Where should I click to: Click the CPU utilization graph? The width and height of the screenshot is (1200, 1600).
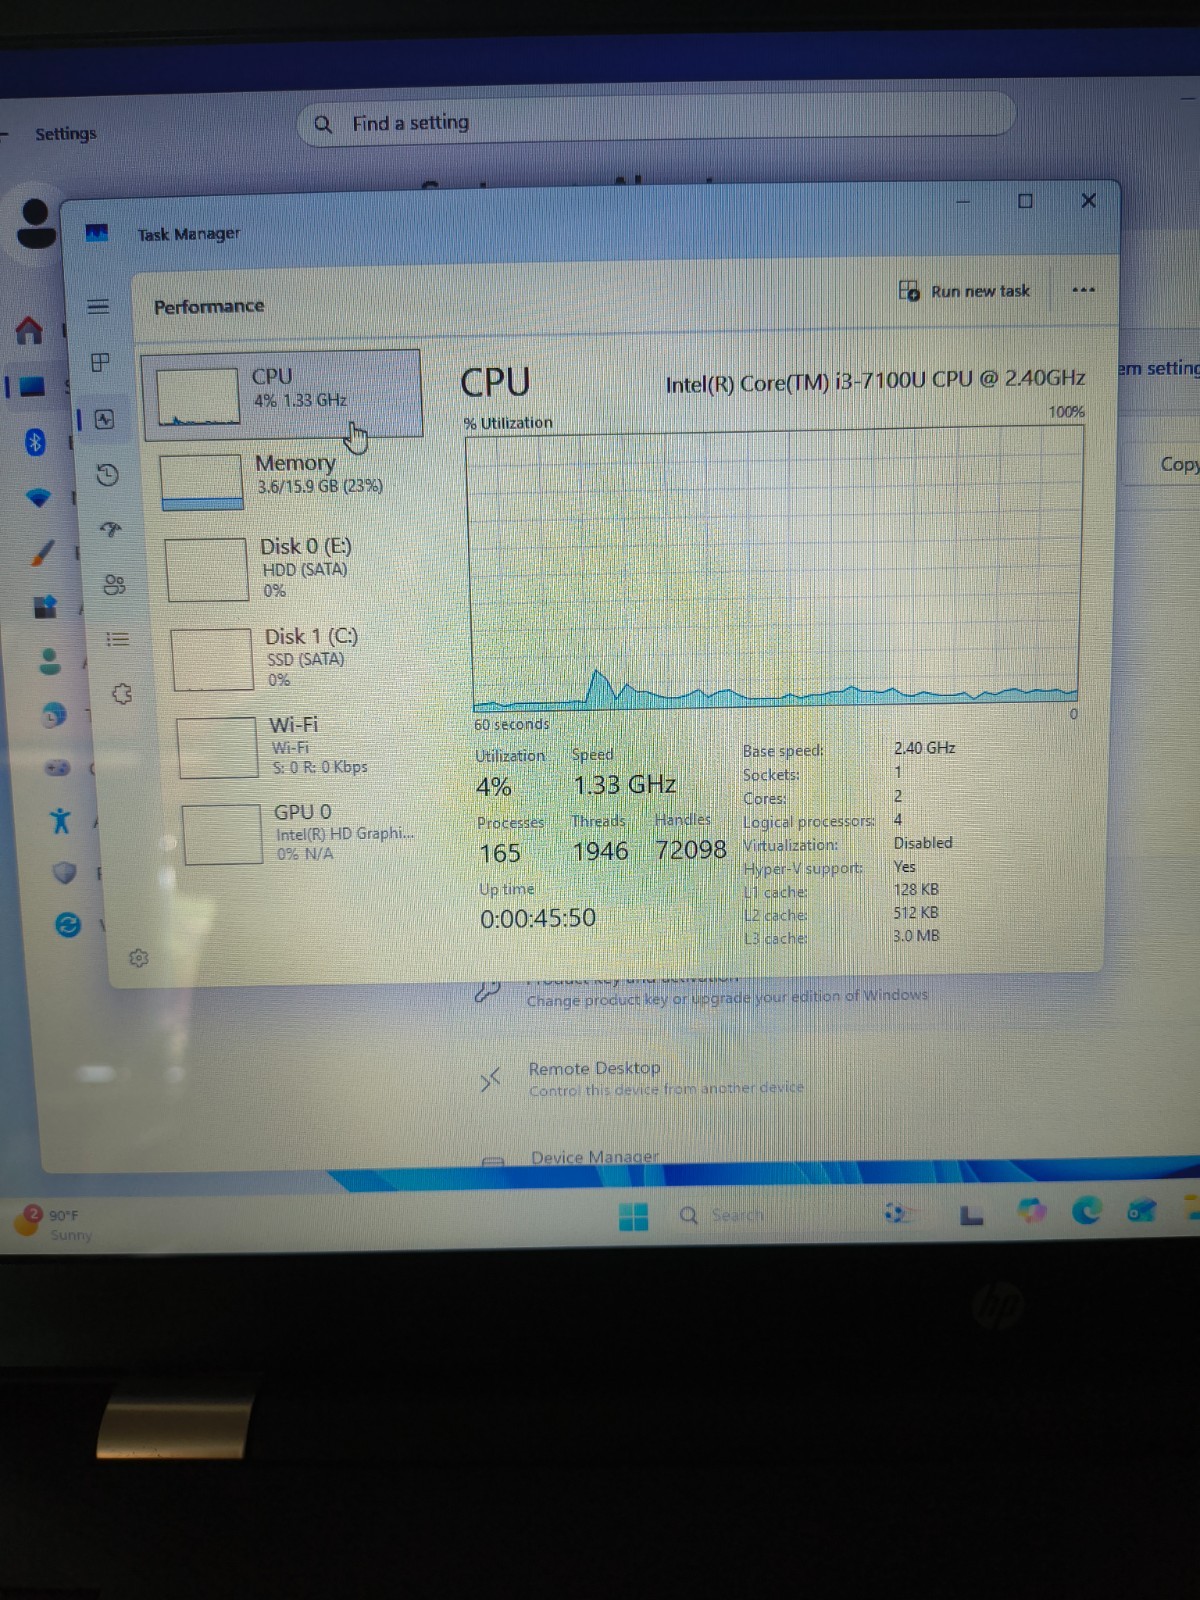coord(775,570)
